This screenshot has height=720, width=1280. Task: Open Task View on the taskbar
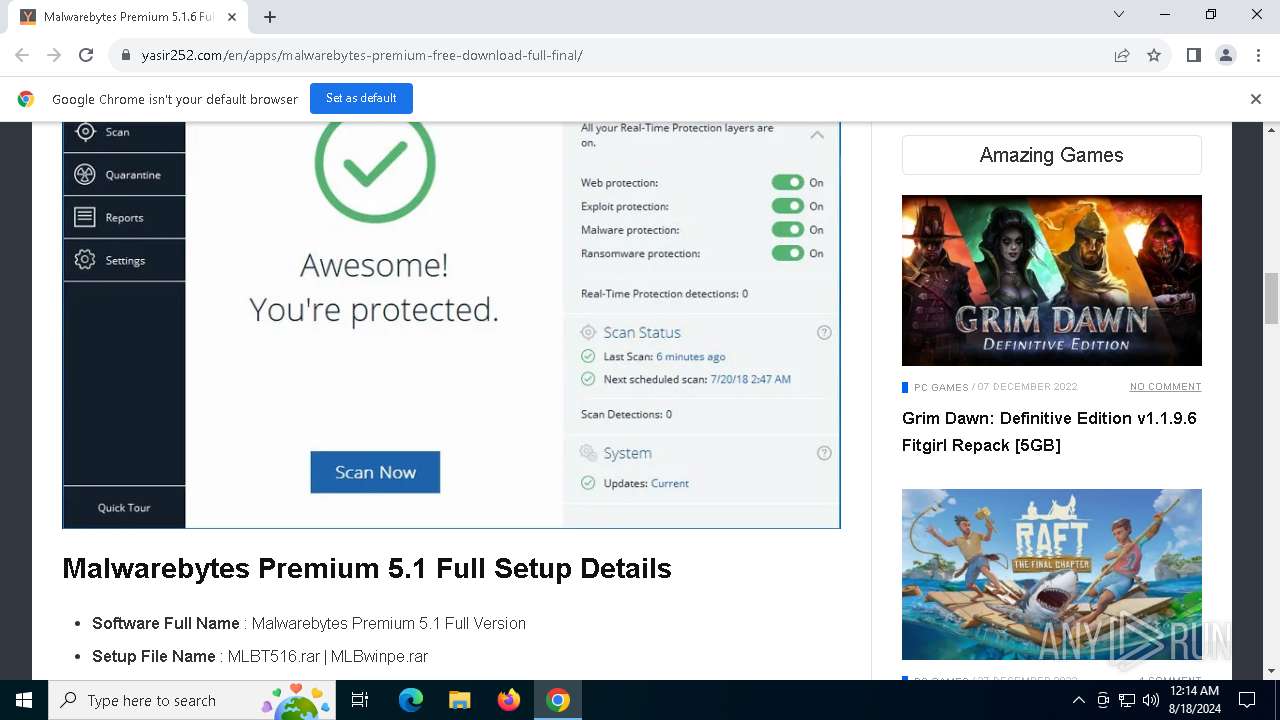point(360,700)
